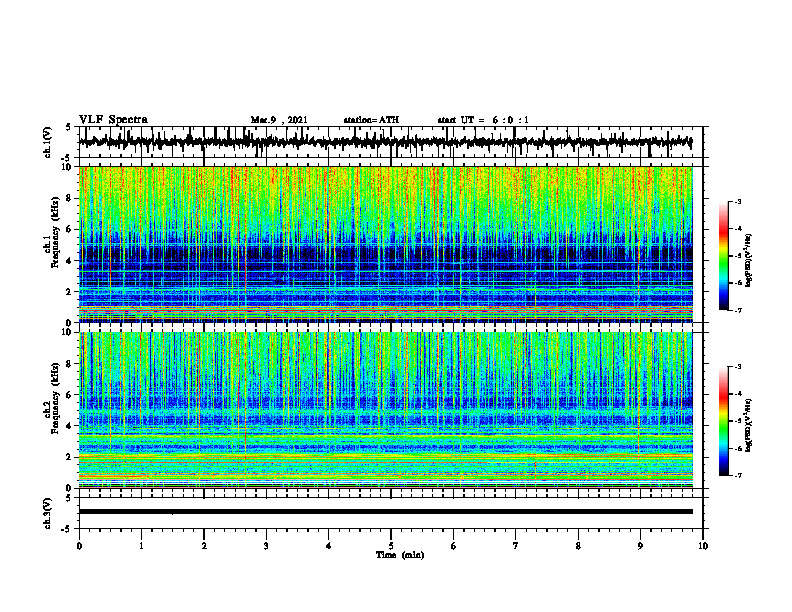Click the "ch.1(V)" waveform axis label

point(47,142)
